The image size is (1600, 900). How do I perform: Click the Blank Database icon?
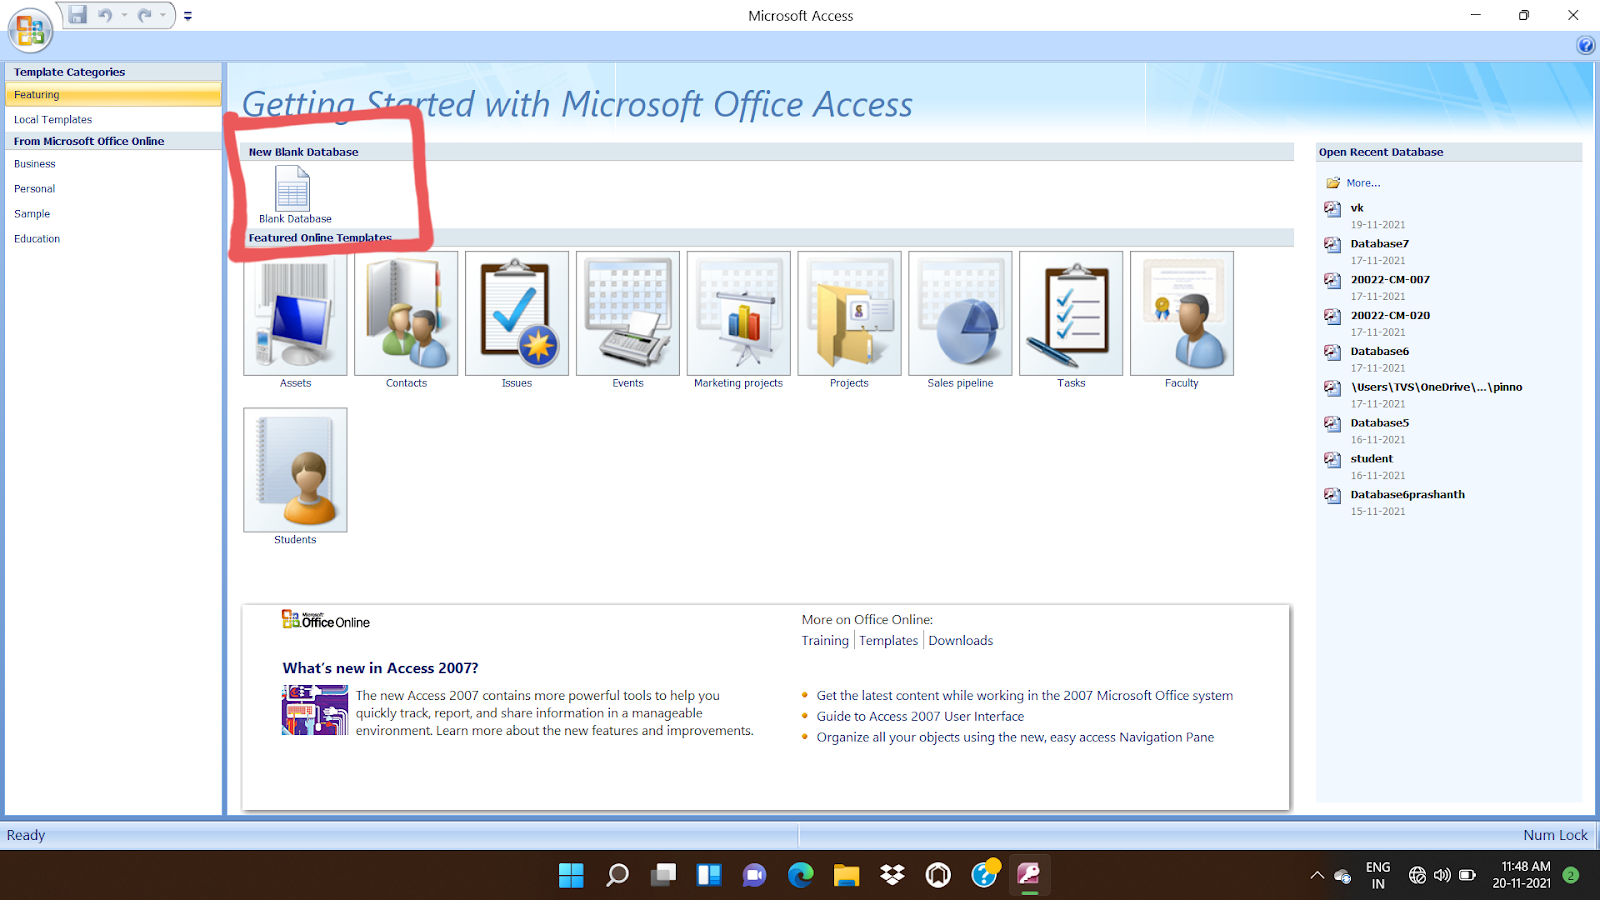[x=293, y=188]
